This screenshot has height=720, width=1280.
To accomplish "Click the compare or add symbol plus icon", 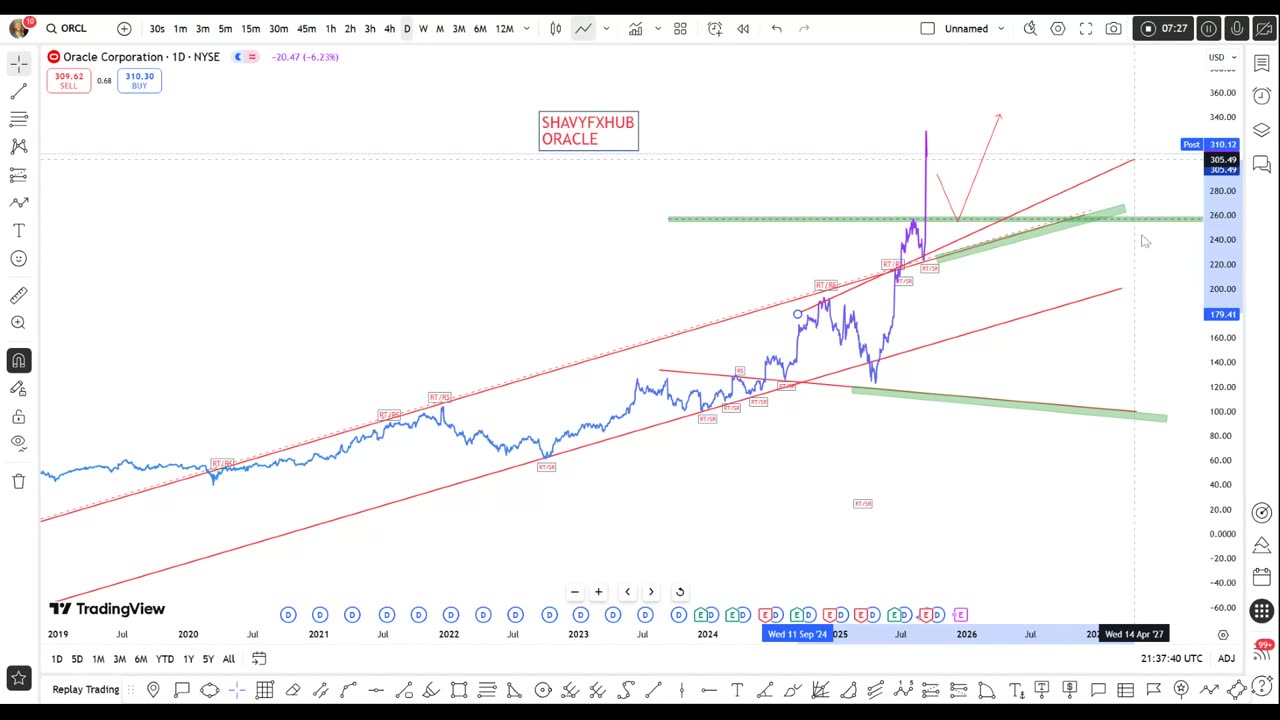I will click(x=124, y=28).
